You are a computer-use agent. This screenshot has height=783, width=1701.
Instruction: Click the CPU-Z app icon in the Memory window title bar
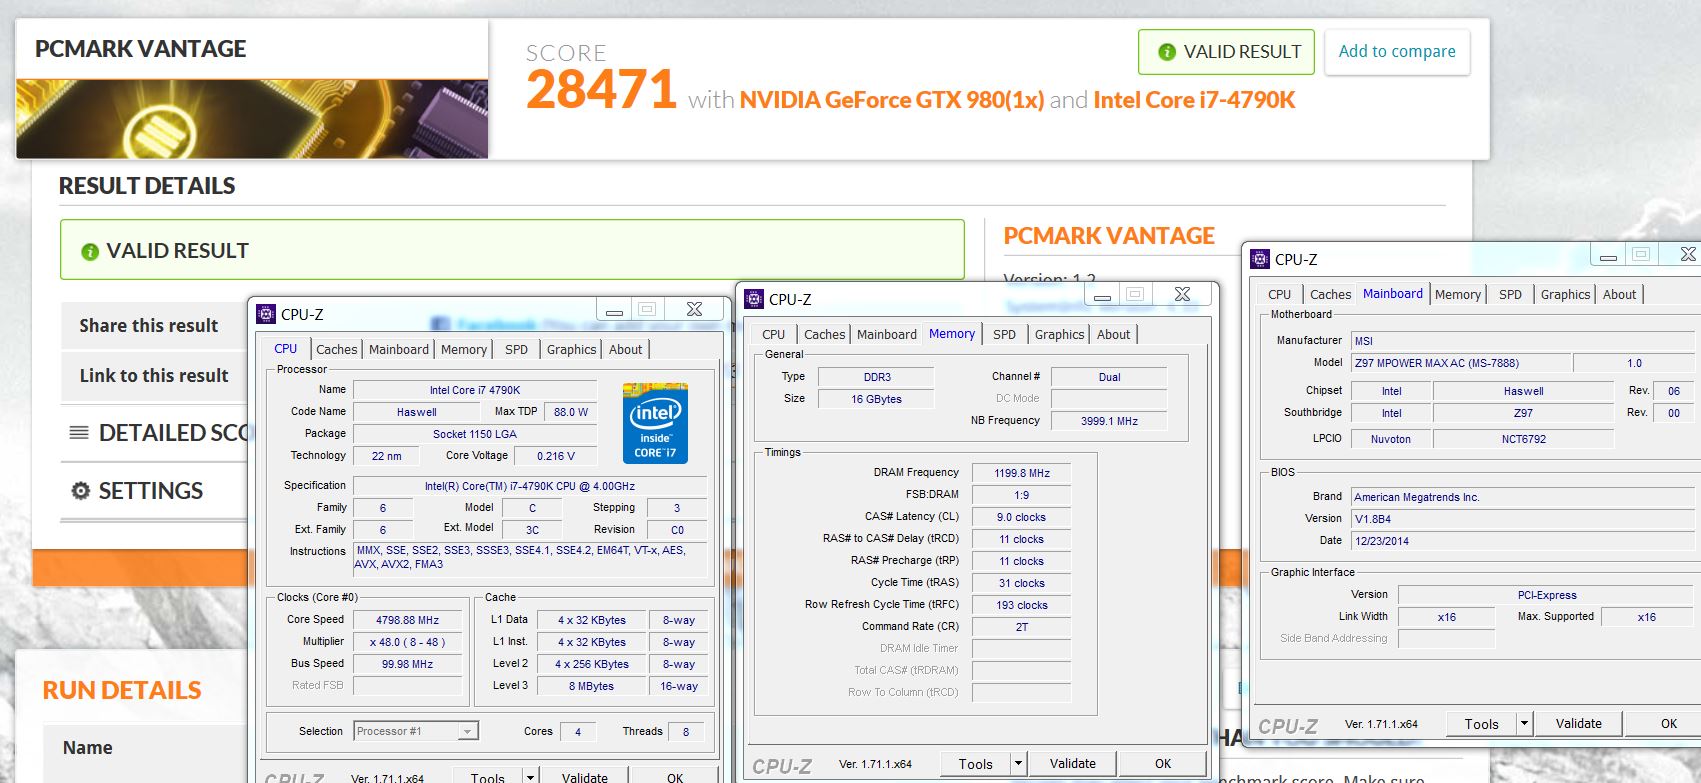click(x=754, y=299)
